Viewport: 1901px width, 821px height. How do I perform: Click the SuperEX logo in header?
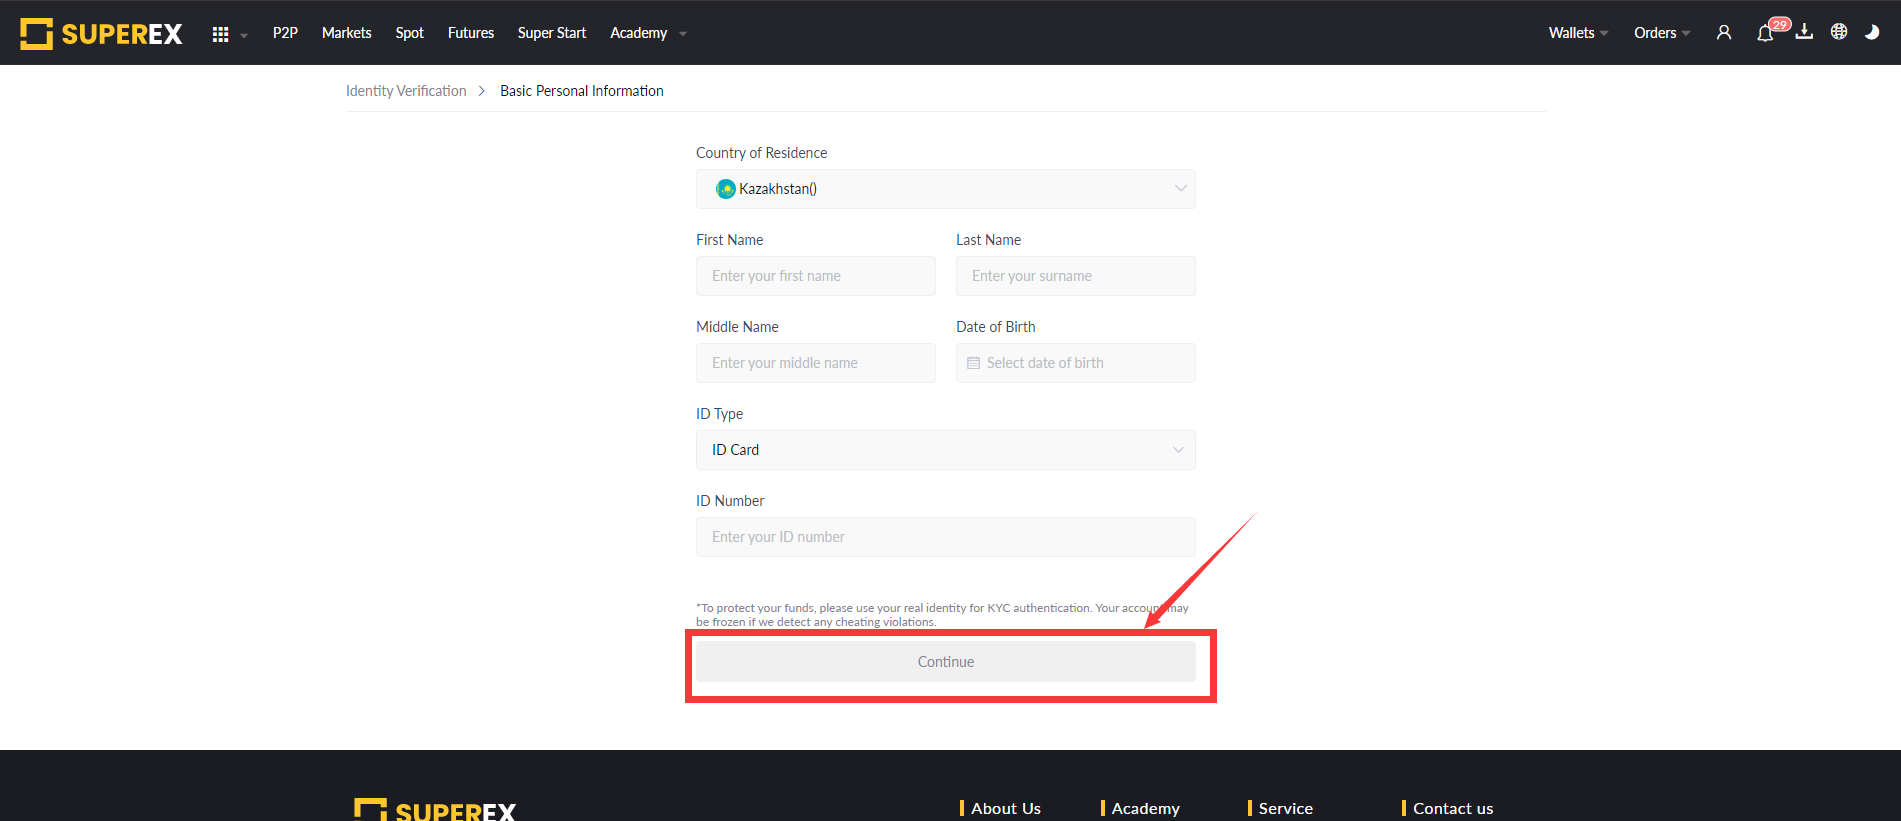pyautogui.click(x=101, y=33)
